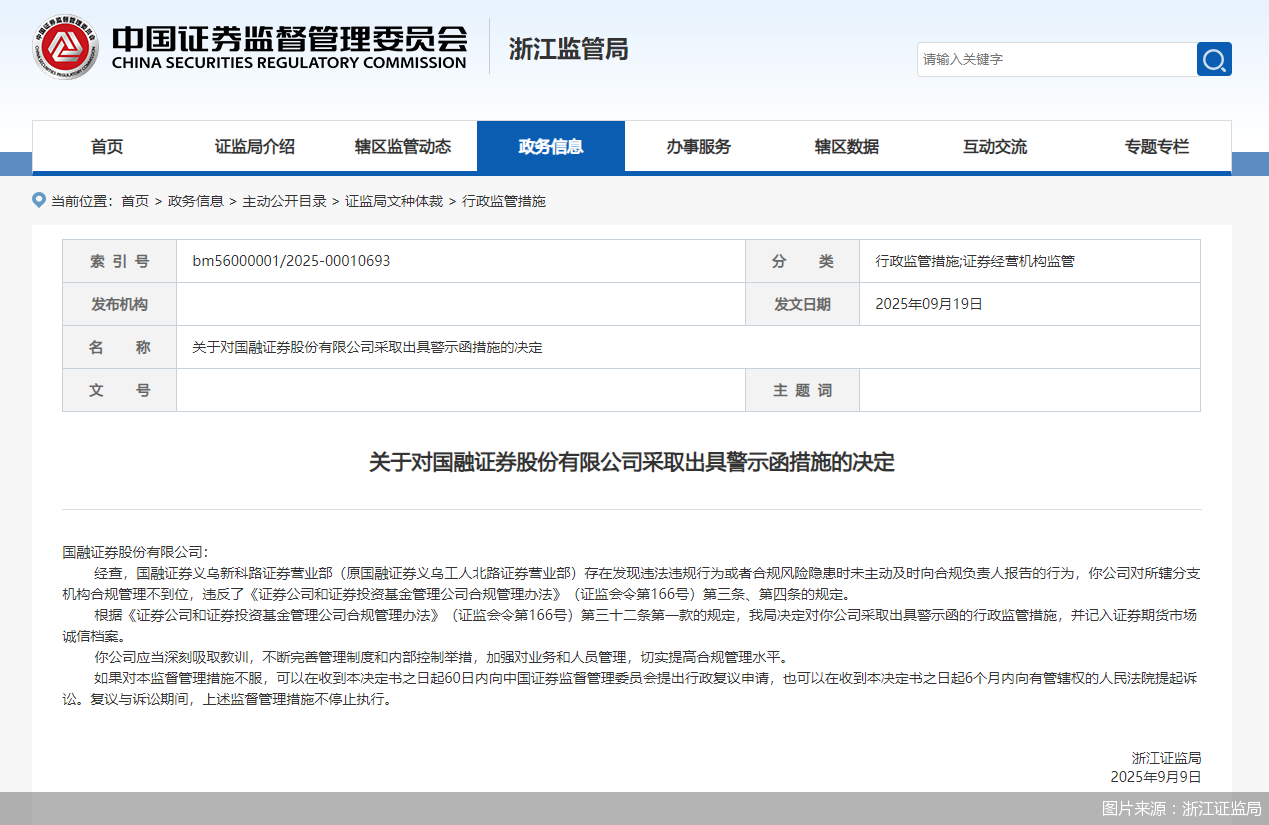Viewport: 1269px width, 825px height.
Task: Open the 首页 navigation menu item
Action: 105,146
